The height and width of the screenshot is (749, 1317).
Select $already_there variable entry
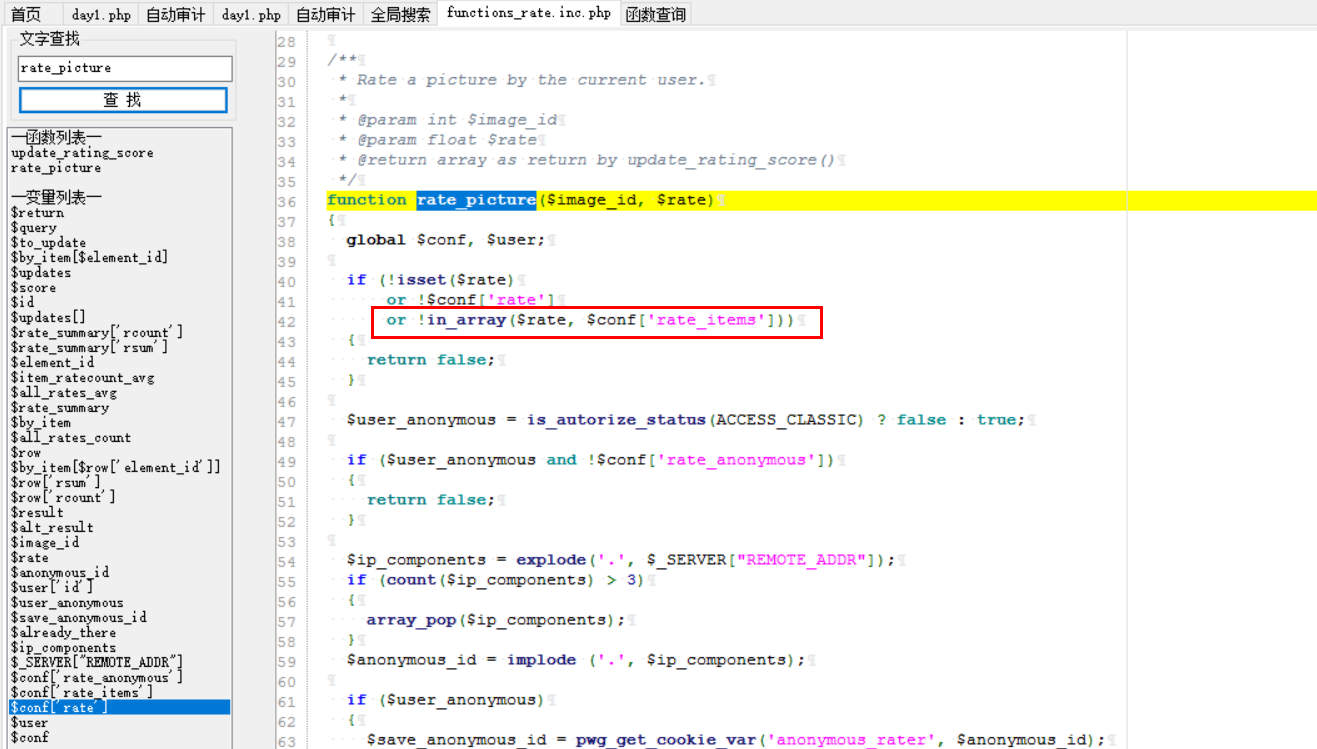click(63, 633)
